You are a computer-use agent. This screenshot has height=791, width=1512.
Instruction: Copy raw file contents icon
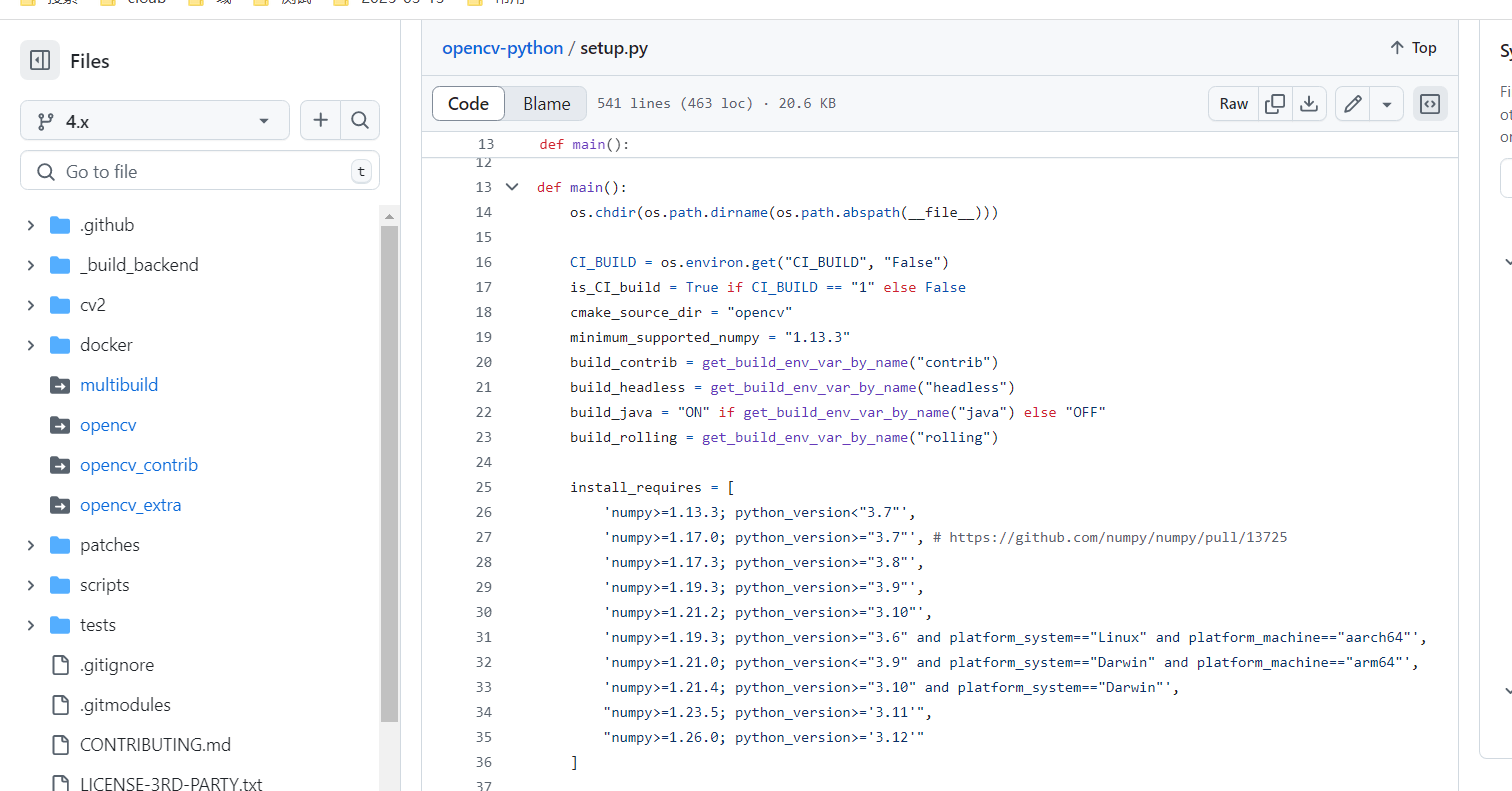point(1275,104)
